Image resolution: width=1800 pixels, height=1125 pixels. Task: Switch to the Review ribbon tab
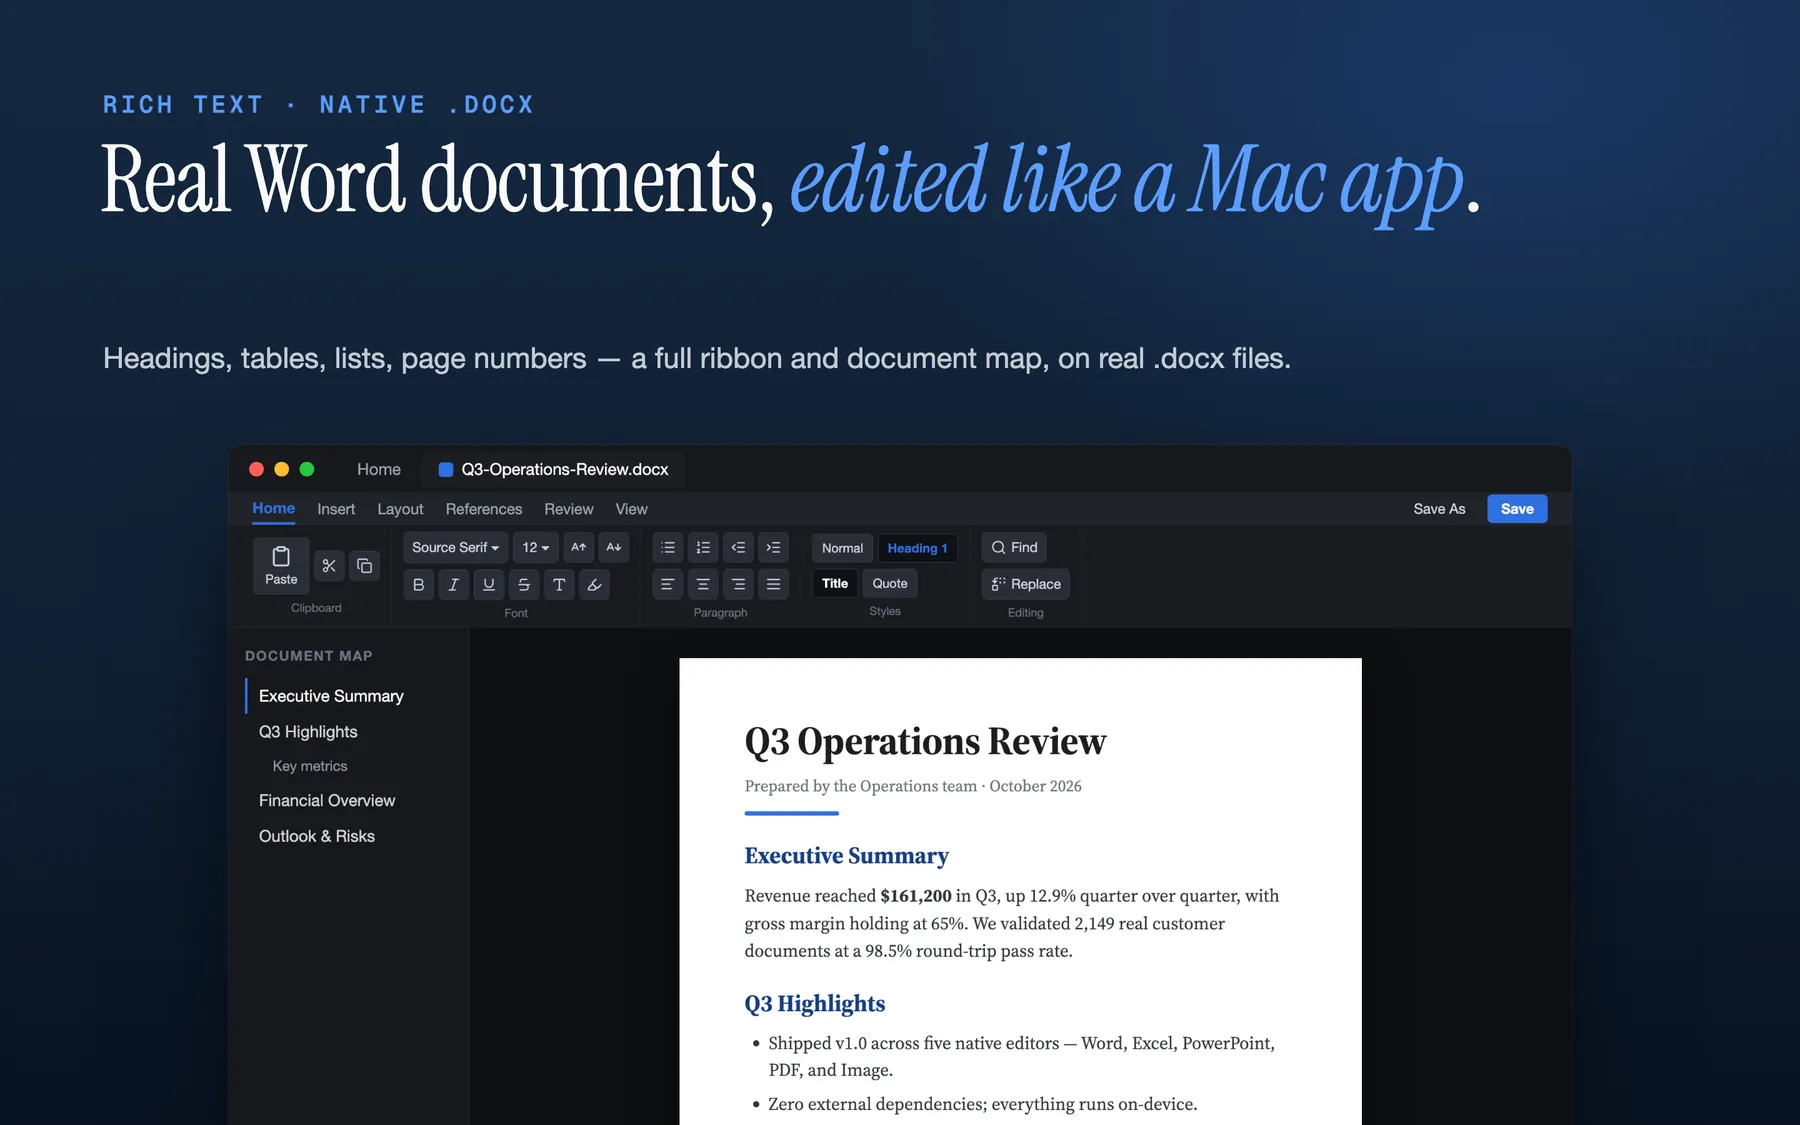coord(569,509)
